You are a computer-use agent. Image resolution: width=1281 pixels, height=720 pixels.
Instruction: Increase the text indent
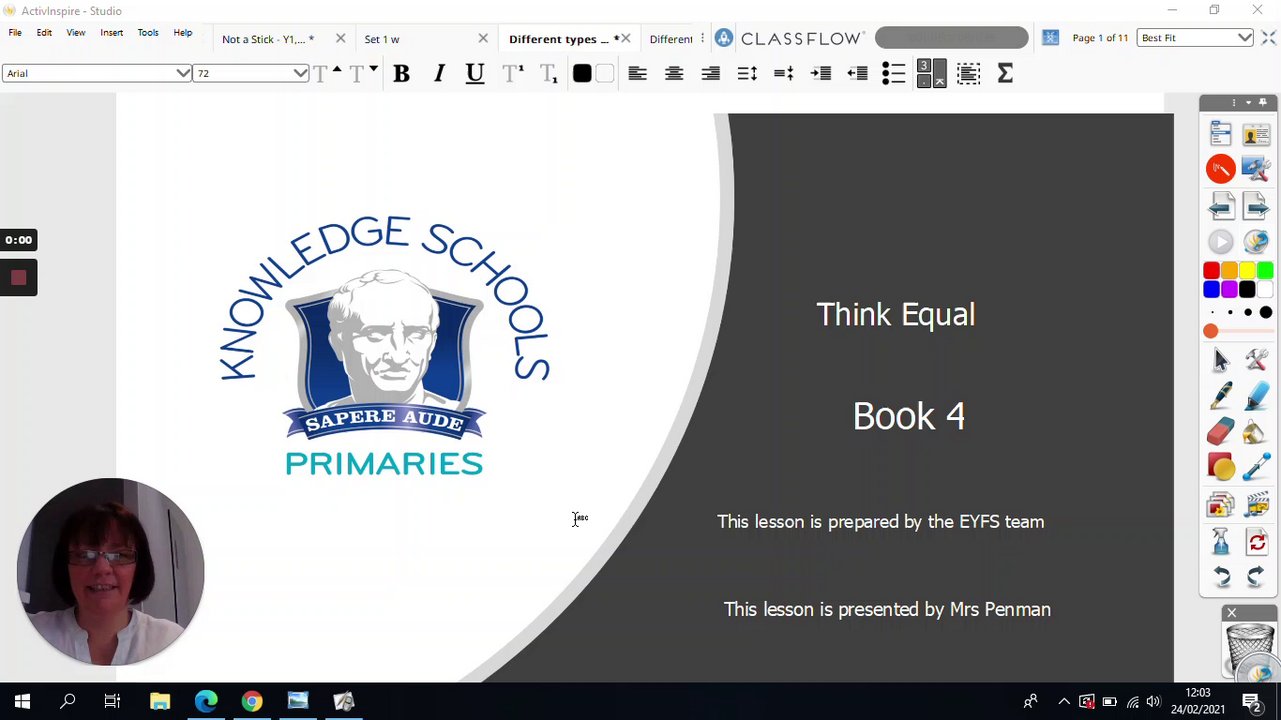tap(821, 74)
